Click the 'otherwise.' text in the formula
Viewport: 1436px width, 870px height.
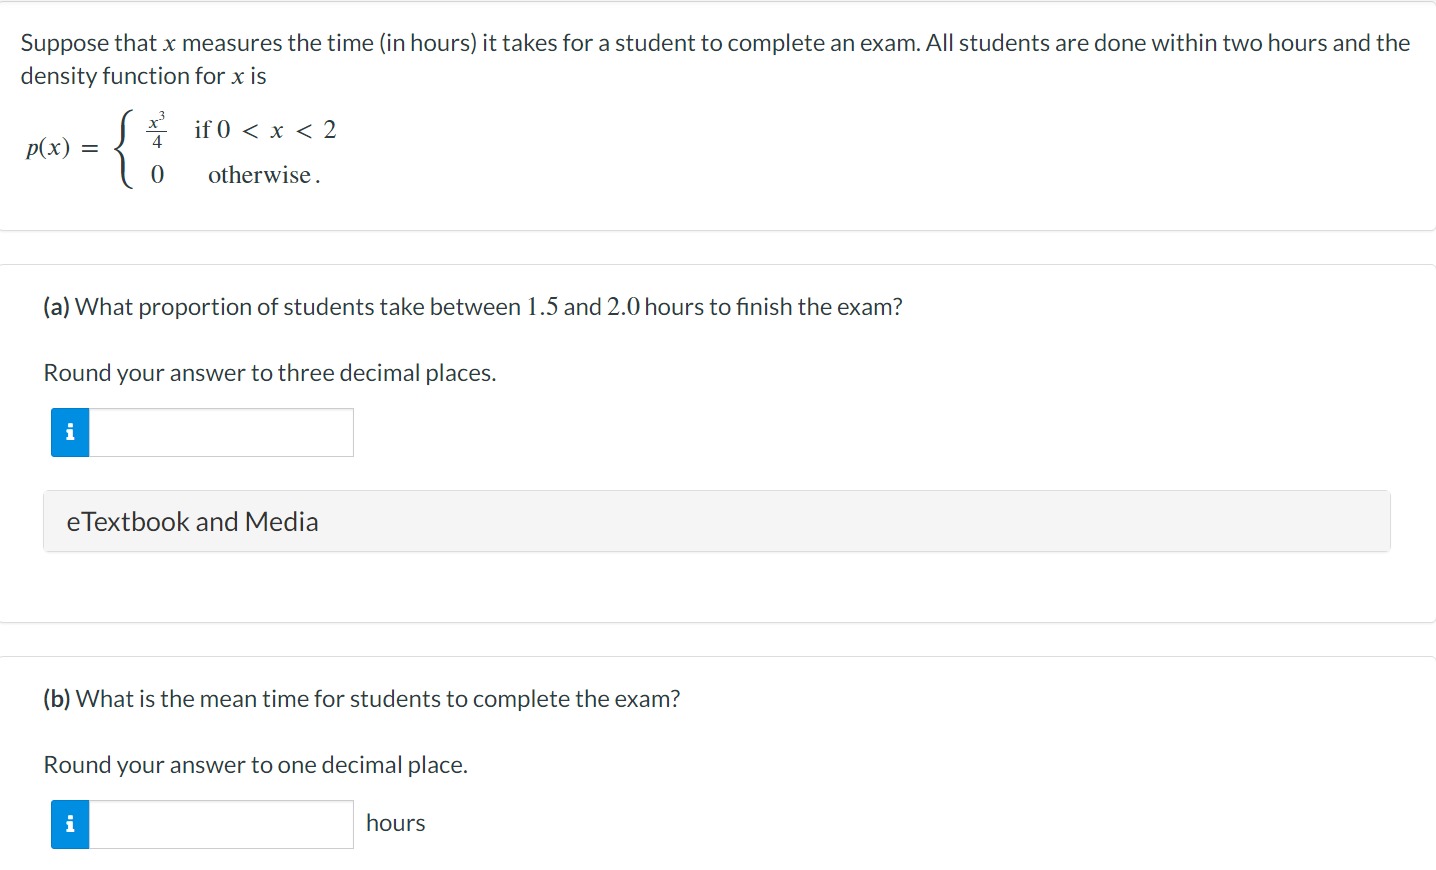coord(264,175)
